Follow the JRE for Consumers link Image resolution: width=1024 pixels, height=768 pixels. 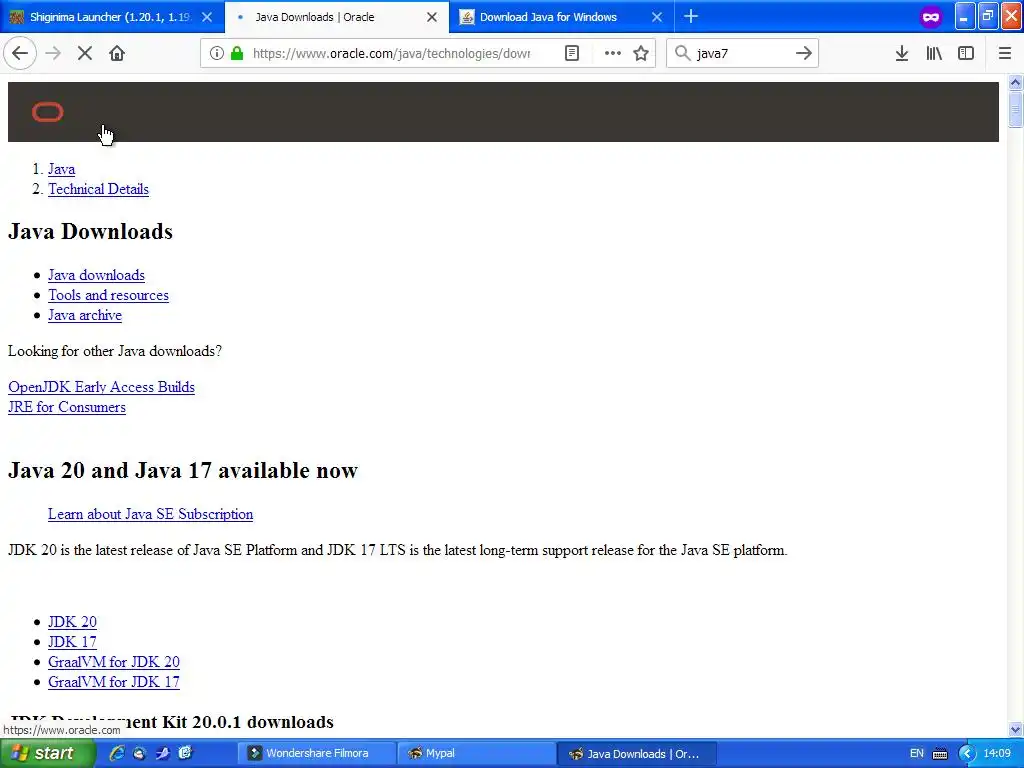tap(67, 408)
